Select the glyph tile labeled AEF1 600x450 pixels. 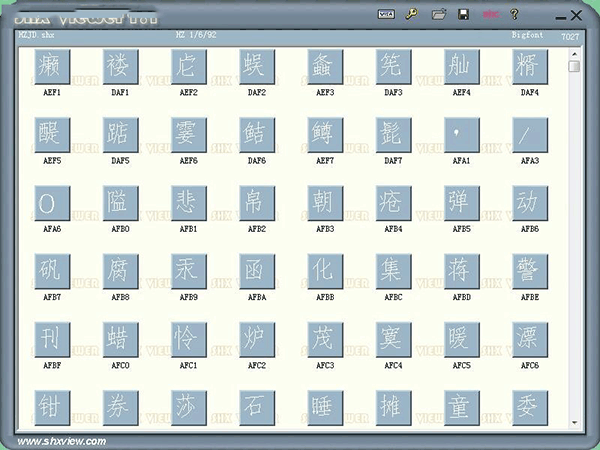51,66
